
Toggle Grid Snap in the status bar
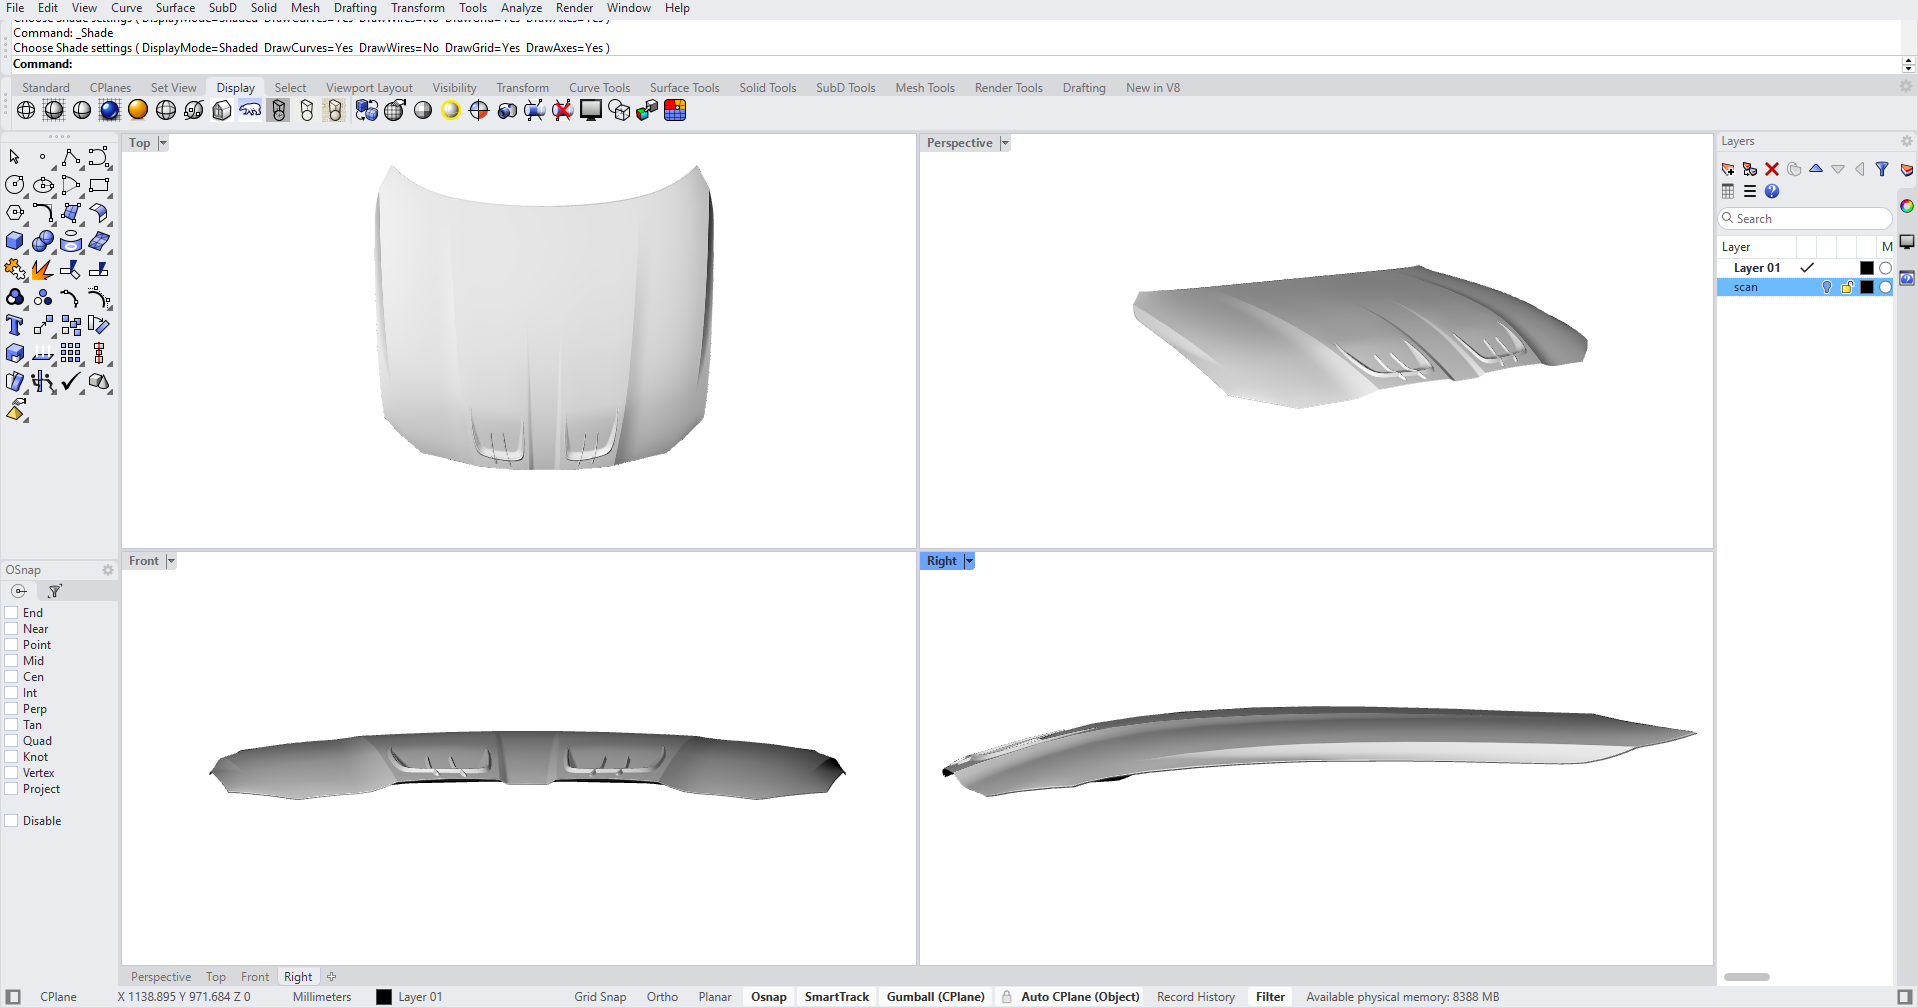pos(600,997)
